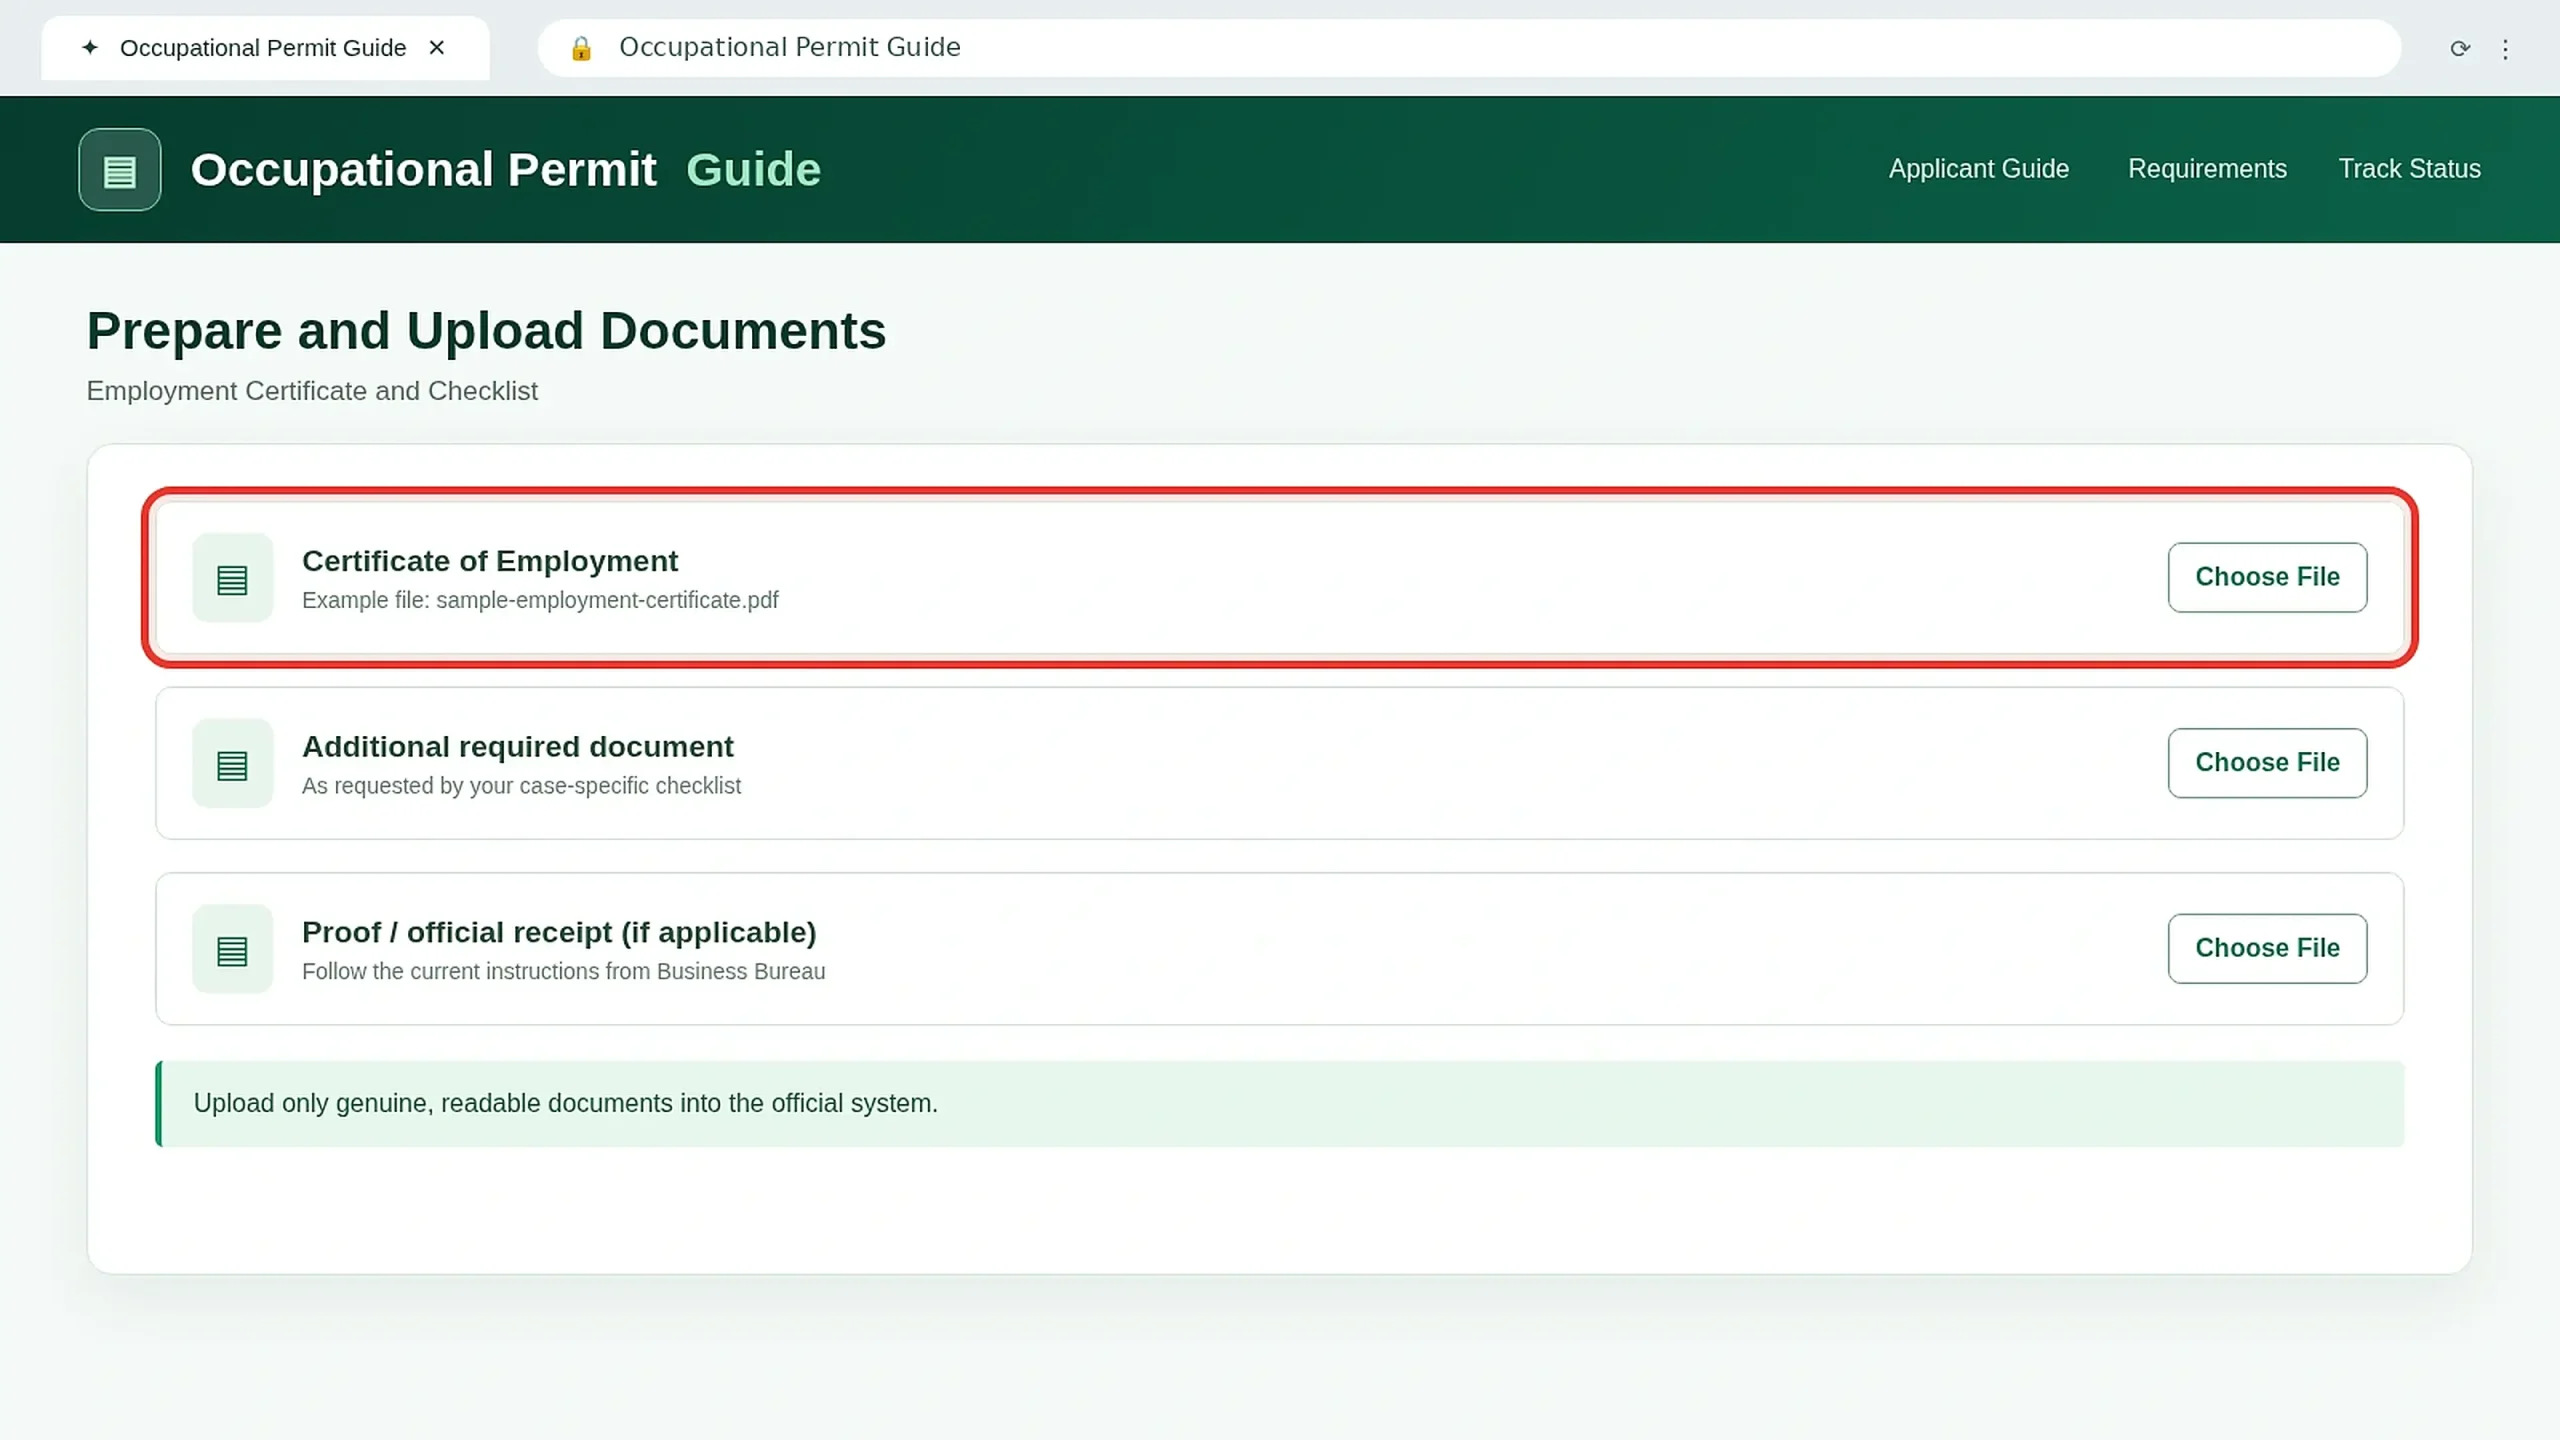The image size is (2560, 1440).
Task: Click 'Proof / official receipt (if applicable)' title
Action: [559, 932]
